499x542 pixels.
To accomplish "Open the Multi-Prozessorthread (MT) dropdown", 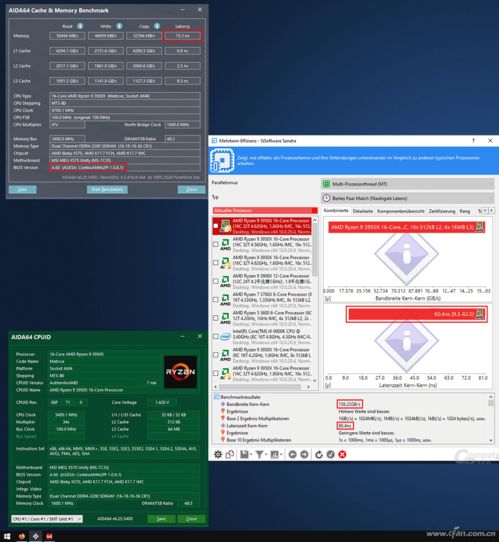I will 408,184.
